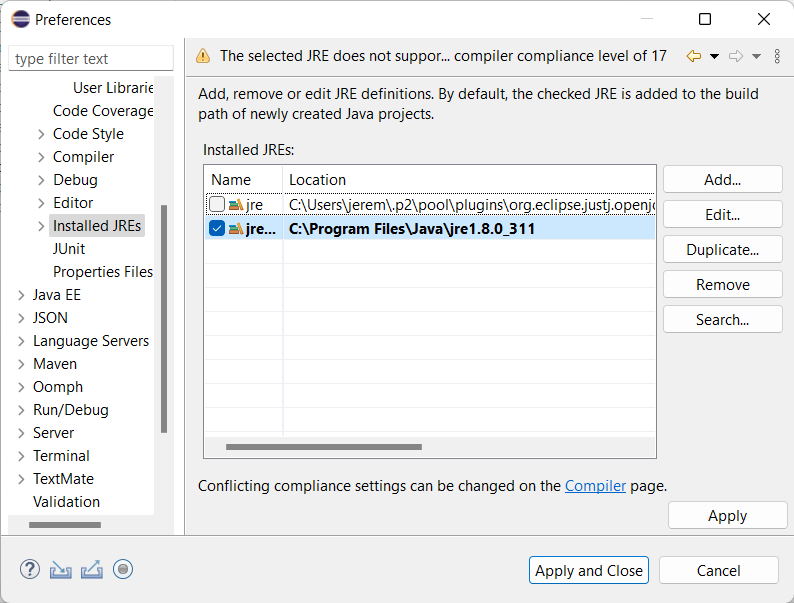Select Validation in preferences tree
The width and height of the screenshot is (794, 603).
66,502
